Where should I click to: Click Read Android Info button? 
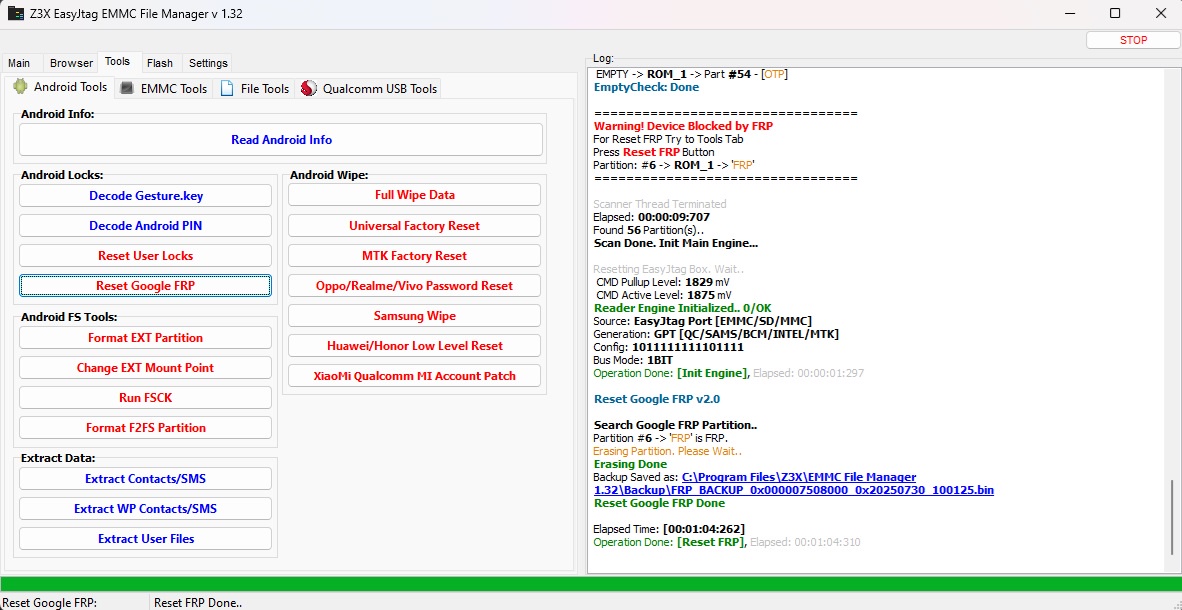pos(281,140)
